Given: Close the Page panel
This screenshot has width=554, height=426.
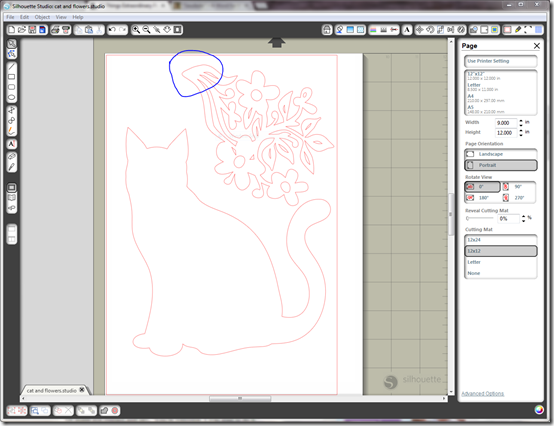Looking at the screenshot, I should click(537, 46).
